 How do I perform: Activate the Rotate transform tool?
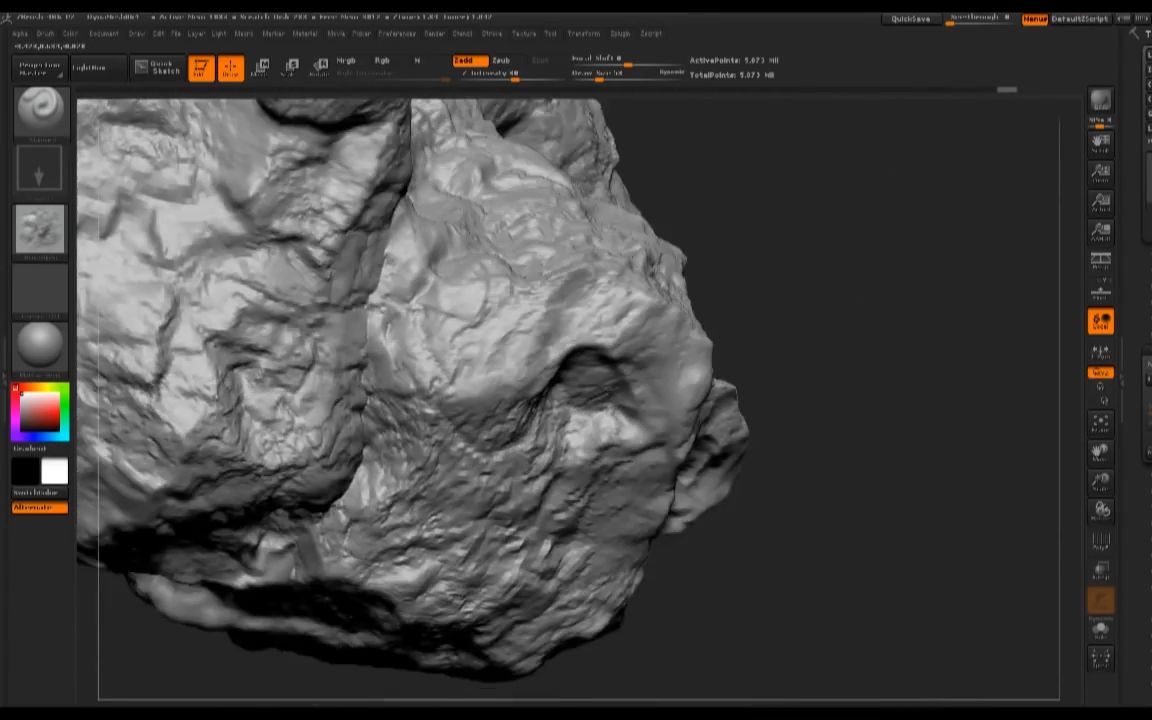click(x=320, y=68)
